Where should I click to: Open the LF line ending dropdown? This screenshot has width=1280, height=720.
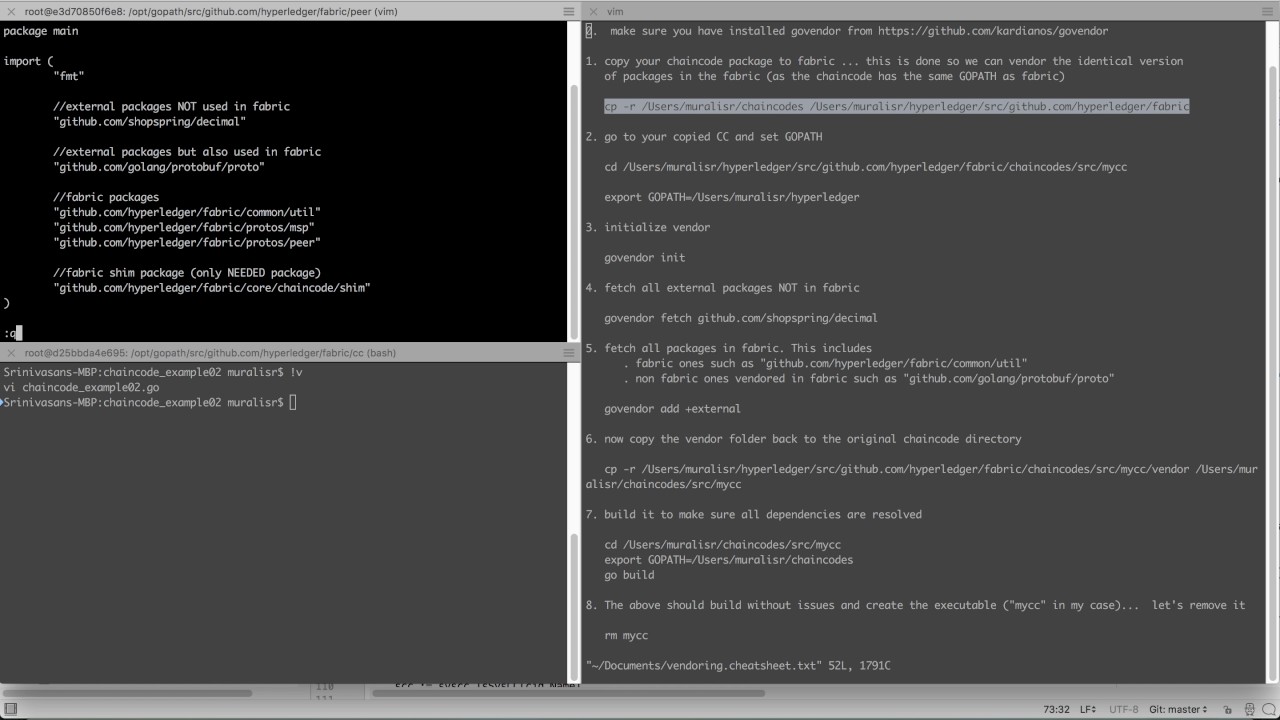1088,709
